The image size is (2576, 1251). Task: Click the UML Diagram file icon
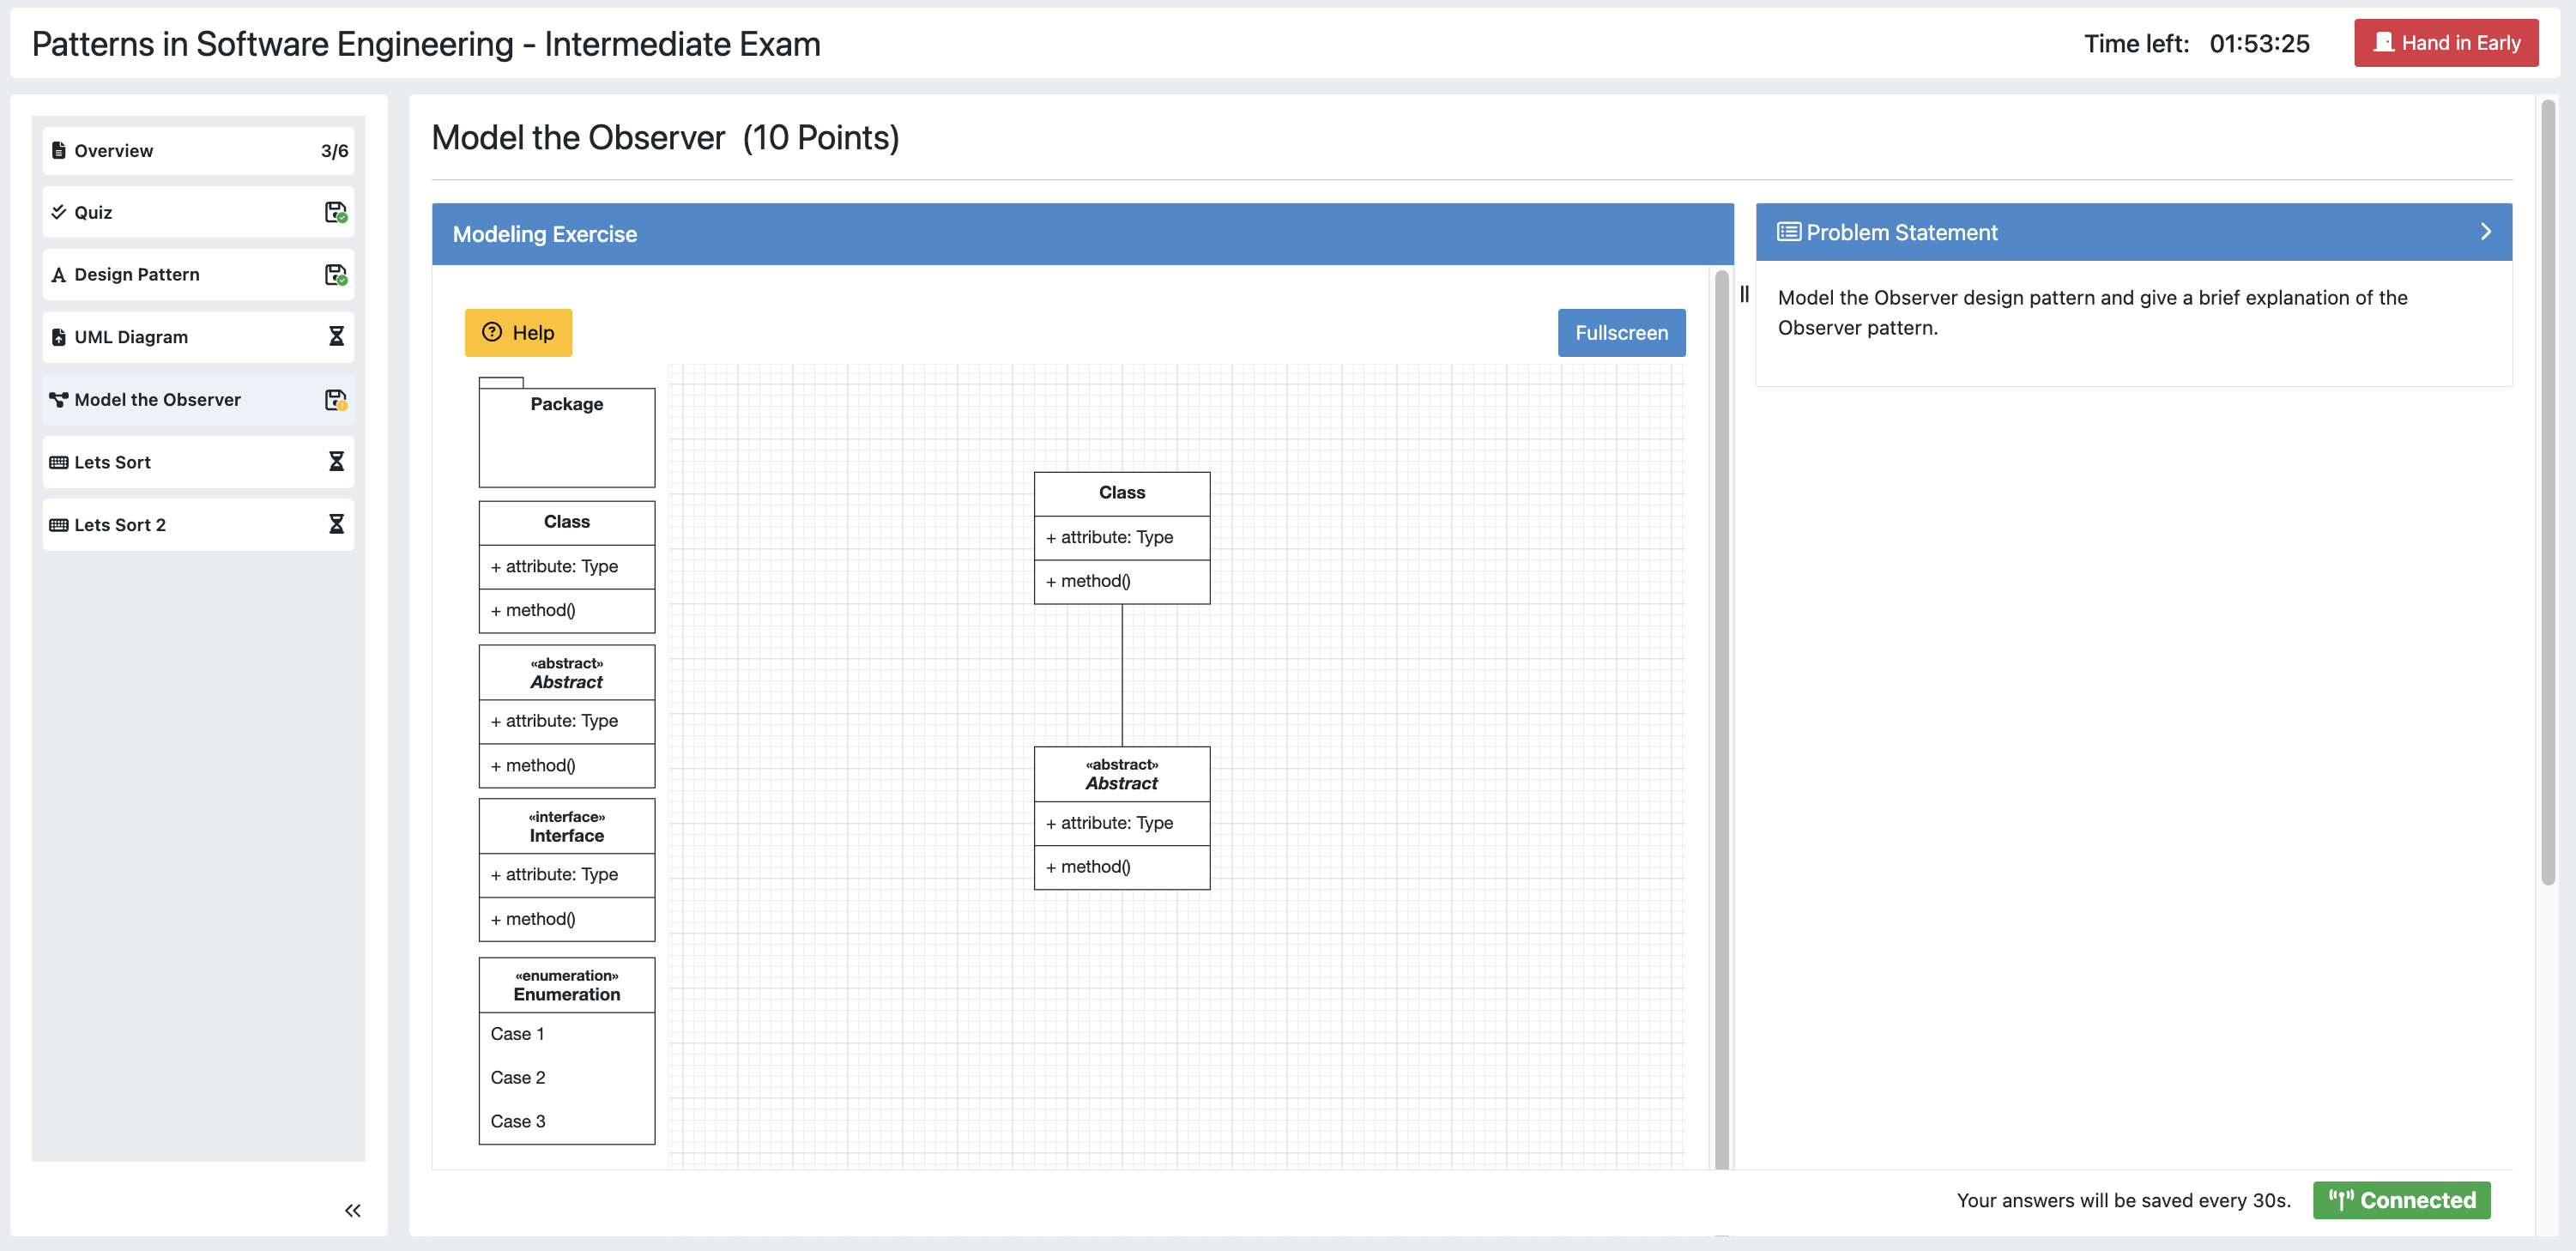click(58, 337)
